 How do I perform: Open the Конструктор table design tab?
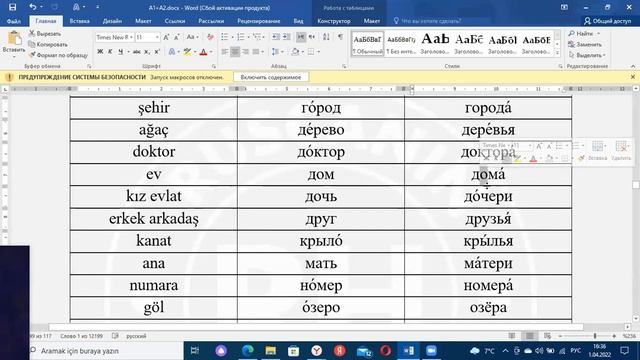tap(334, 21)
